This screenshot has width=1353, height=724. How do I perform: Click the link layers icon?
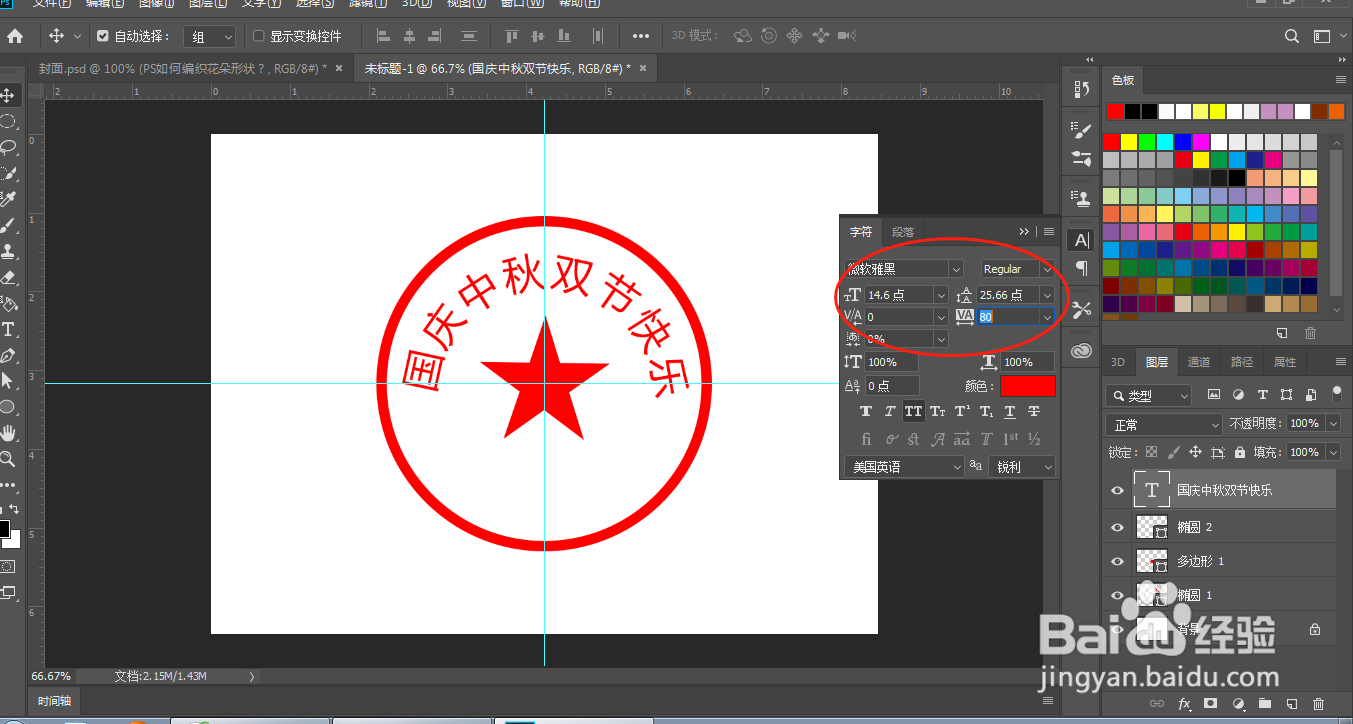click(x=1157, y=704)
